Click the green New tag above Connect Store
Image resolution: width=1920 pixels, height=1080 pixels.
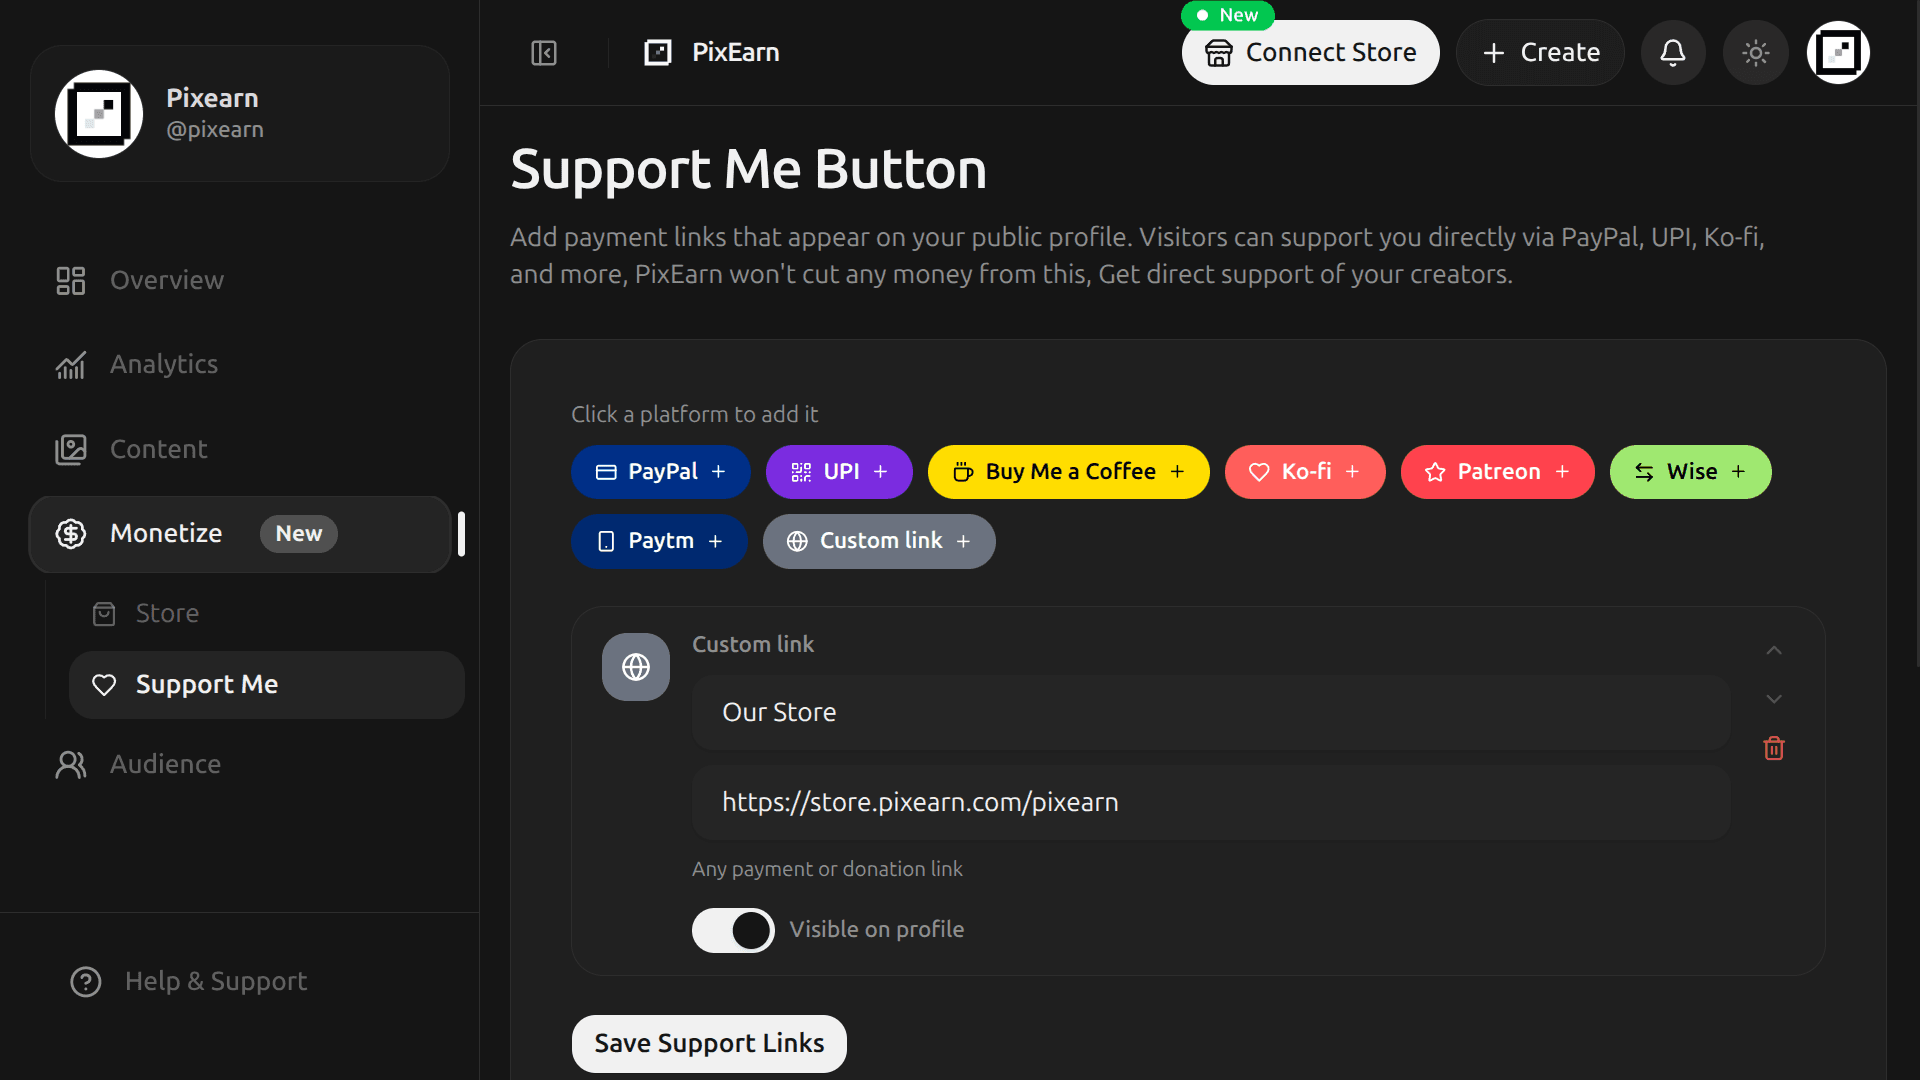1228,15
